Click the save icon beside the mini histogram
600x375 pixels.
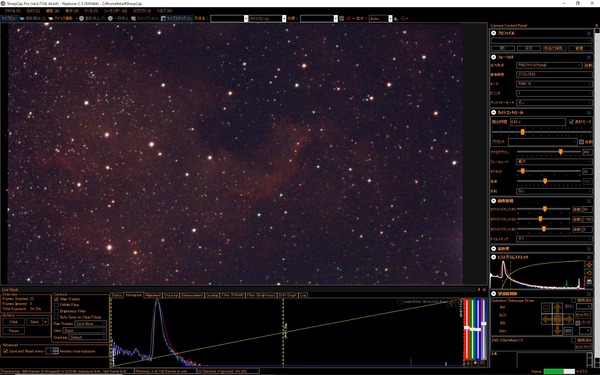589,282
